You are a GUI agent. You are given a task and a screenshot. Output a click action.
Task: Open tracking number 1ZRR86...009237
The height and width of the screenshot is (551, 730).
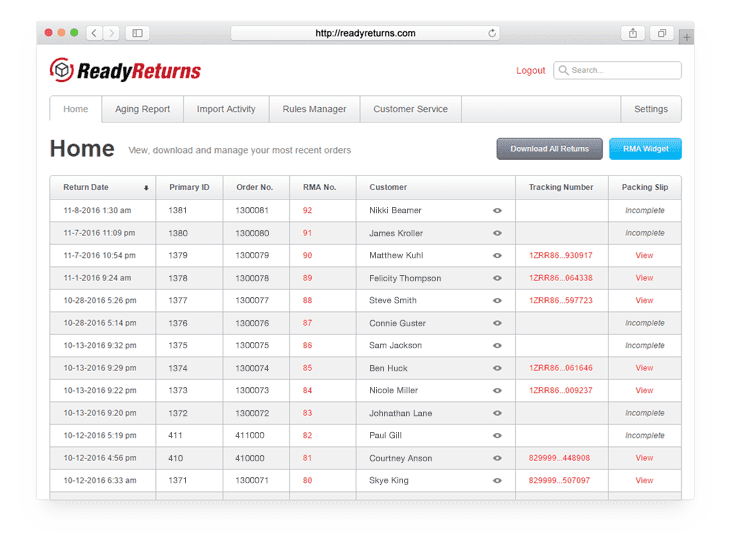[x=561, y=390]
